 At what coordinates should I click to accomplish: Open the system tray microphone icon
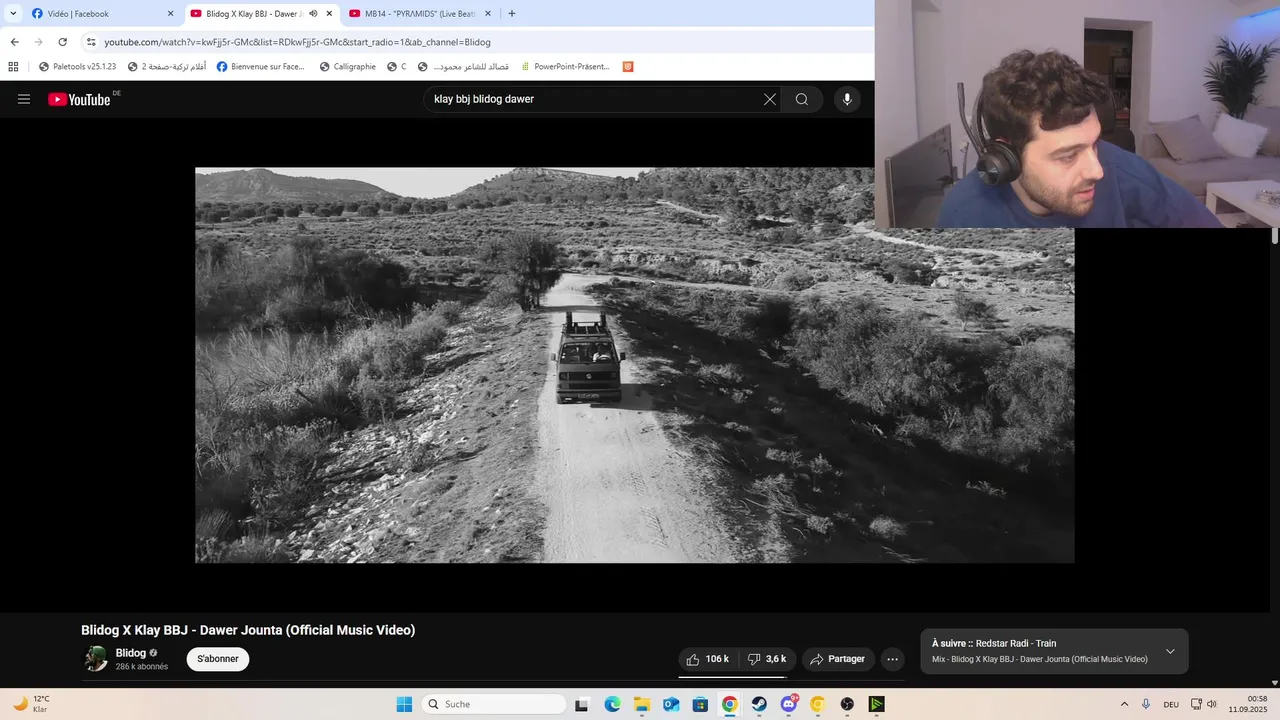[x=1146, y=704]
